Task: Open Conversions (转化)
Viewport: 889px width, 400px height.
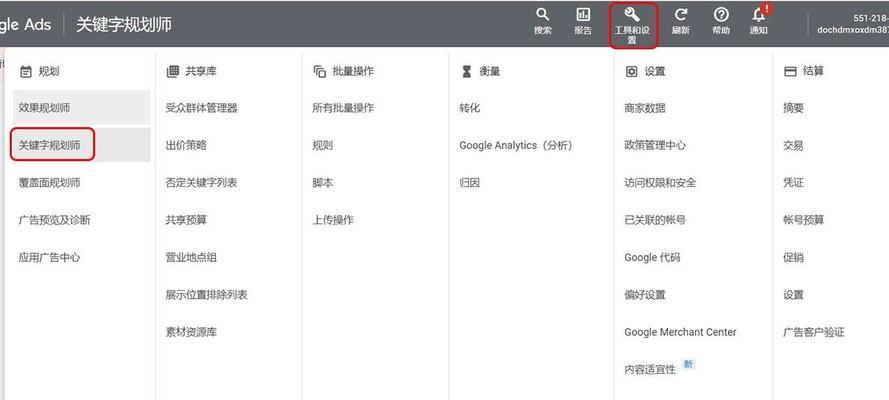Action: (x=469, y=108)
